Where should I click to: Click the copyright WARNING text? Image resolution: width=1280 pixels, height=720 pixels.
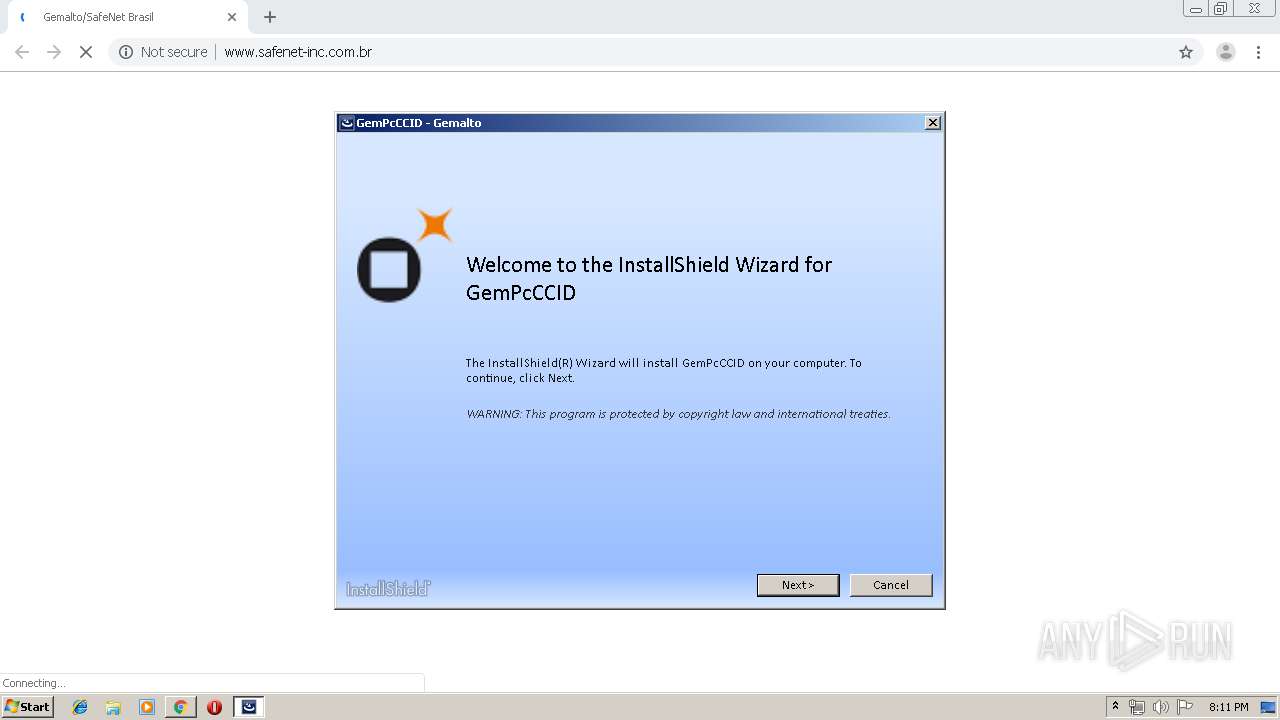coord(678,414)
